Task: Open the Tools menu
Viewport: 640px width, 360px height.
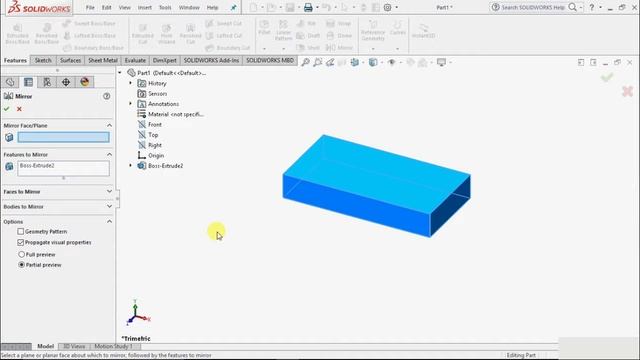Action: 165,7
